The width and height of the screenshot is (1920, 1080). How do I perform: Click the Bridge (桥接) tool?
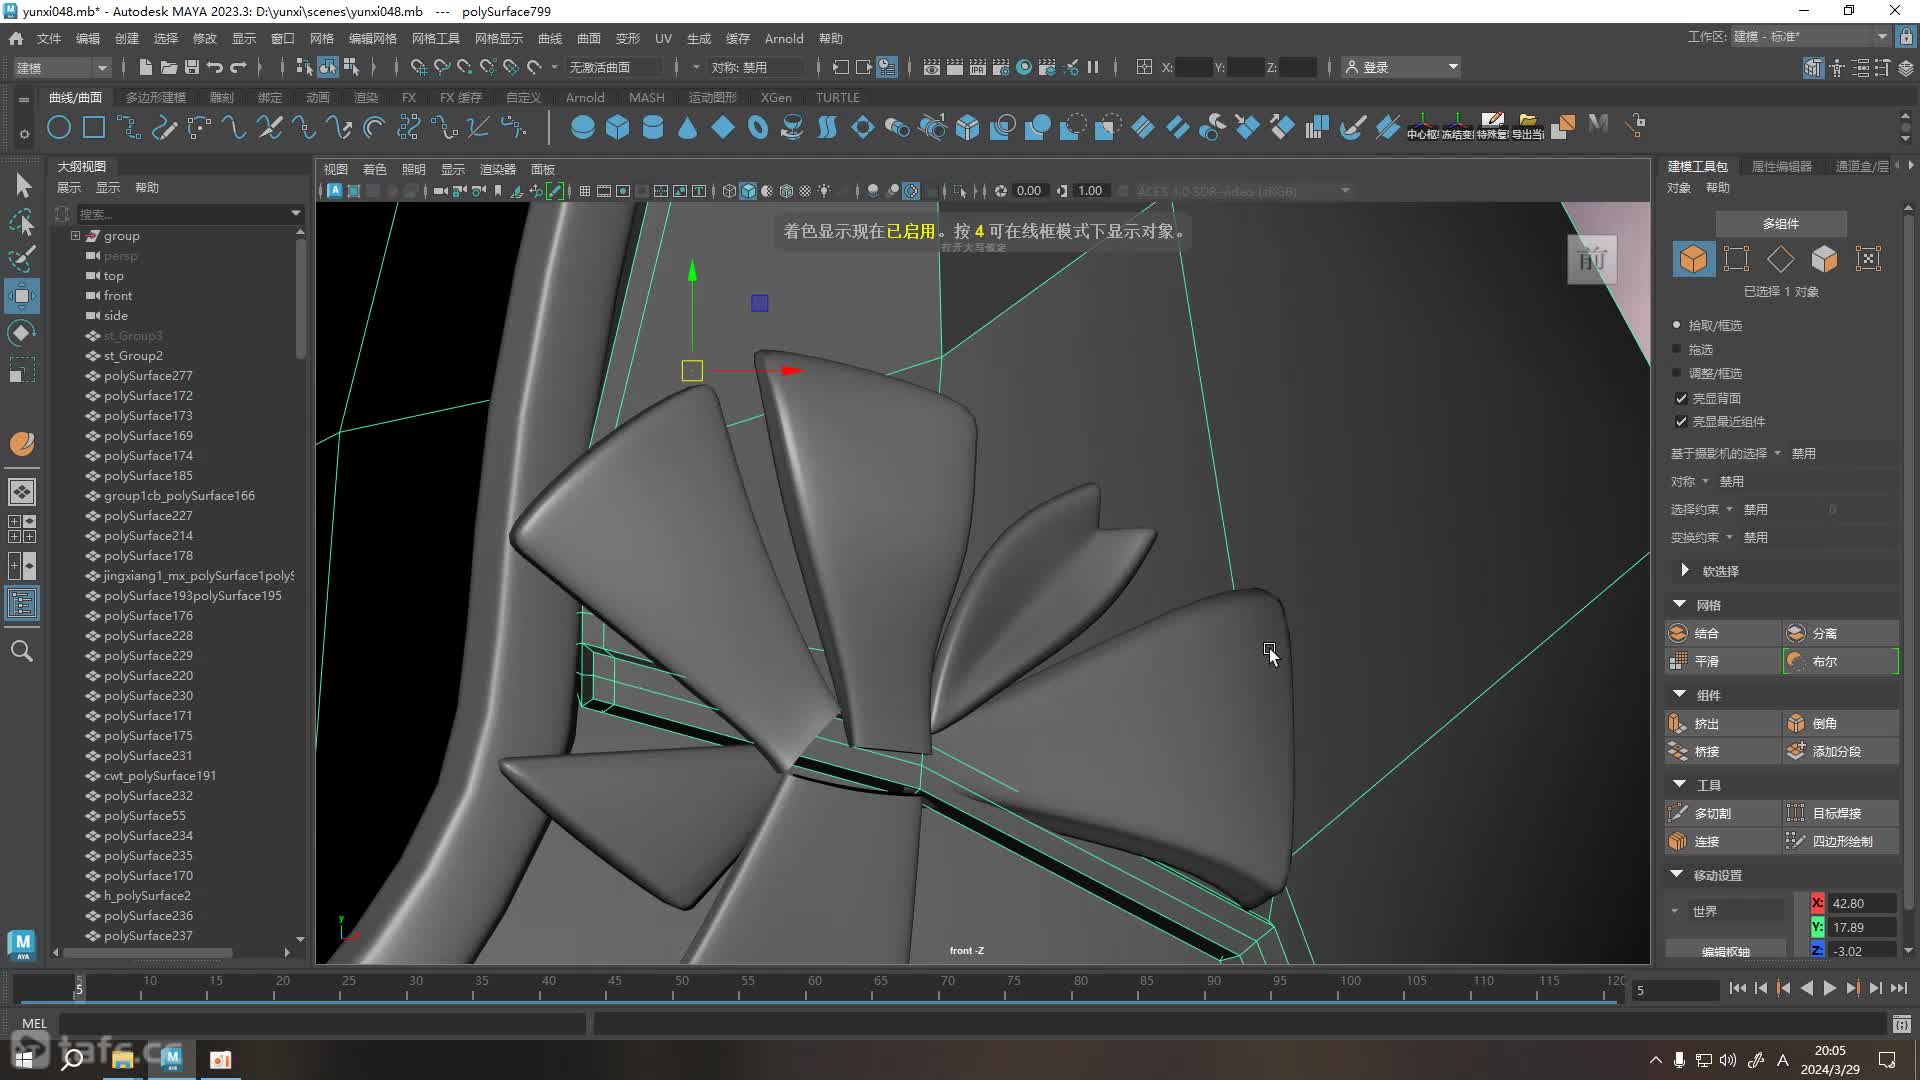pyautogui.click(x=1723, y=751)
